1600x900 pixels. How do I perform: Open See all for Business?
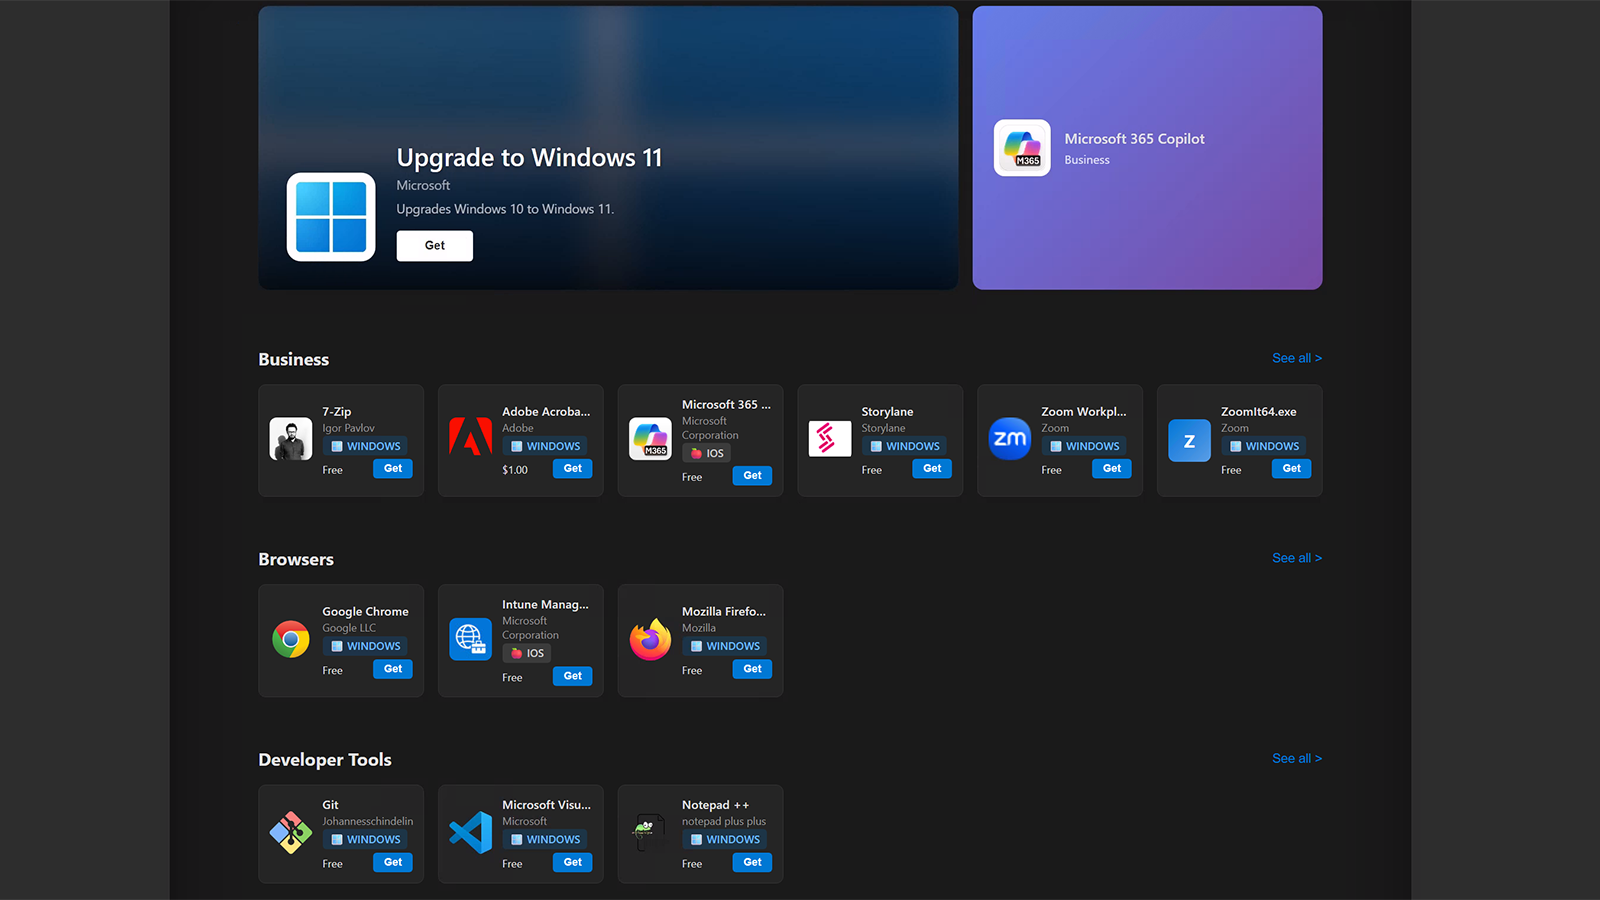(x=1296, y=358)
